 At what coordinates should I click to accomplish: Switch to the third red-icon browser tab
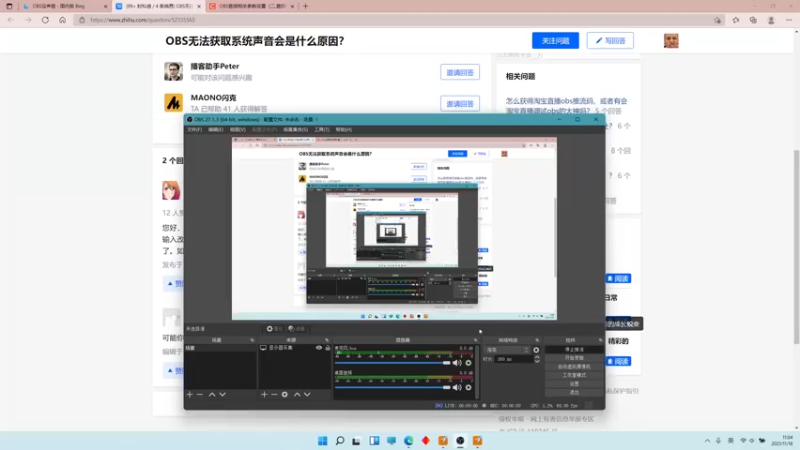(252, 6)
